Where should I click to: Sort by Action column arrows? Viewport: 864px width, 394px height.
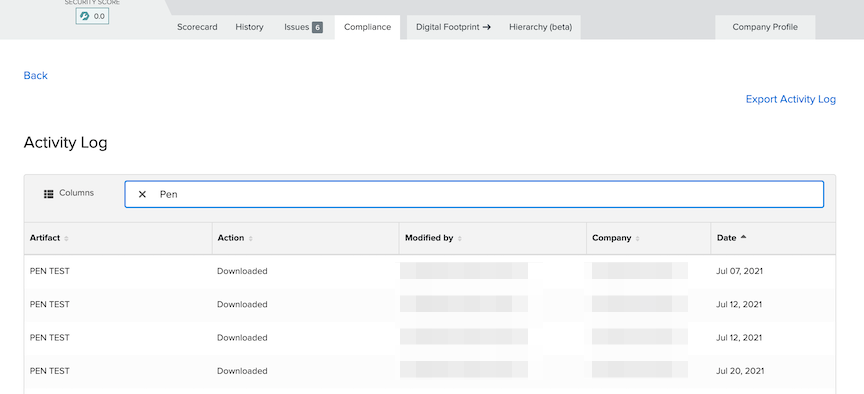point(251,239)
